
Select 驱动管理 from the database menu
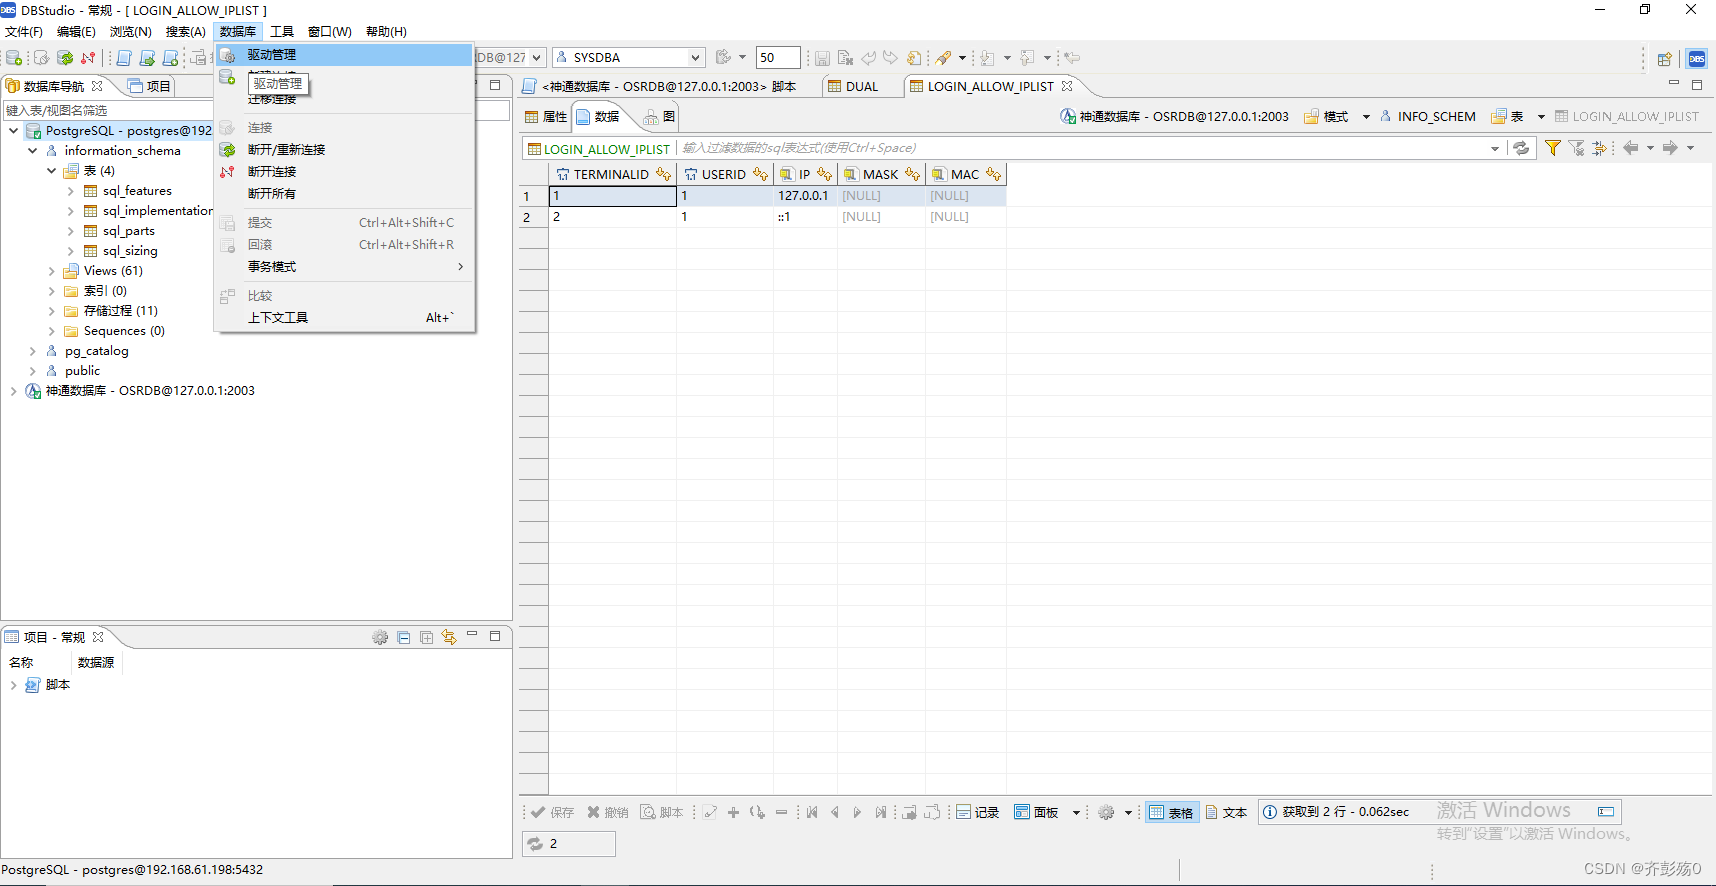[345, 55]
